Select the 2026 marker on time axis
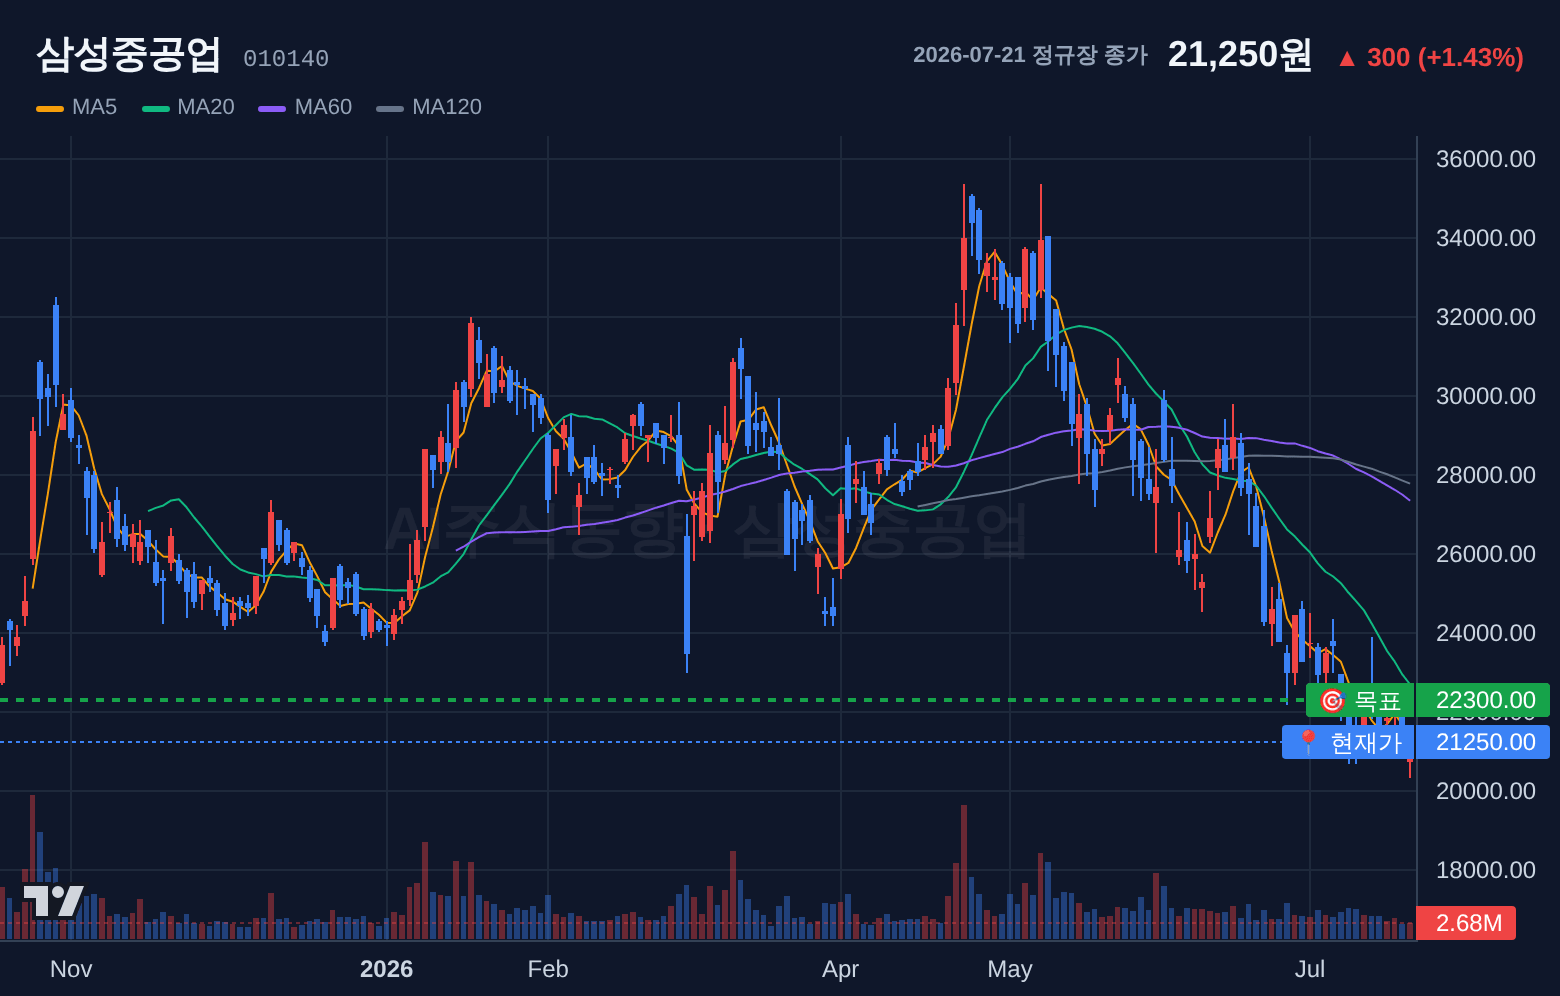1560x996 pixels. click(386, 969)
